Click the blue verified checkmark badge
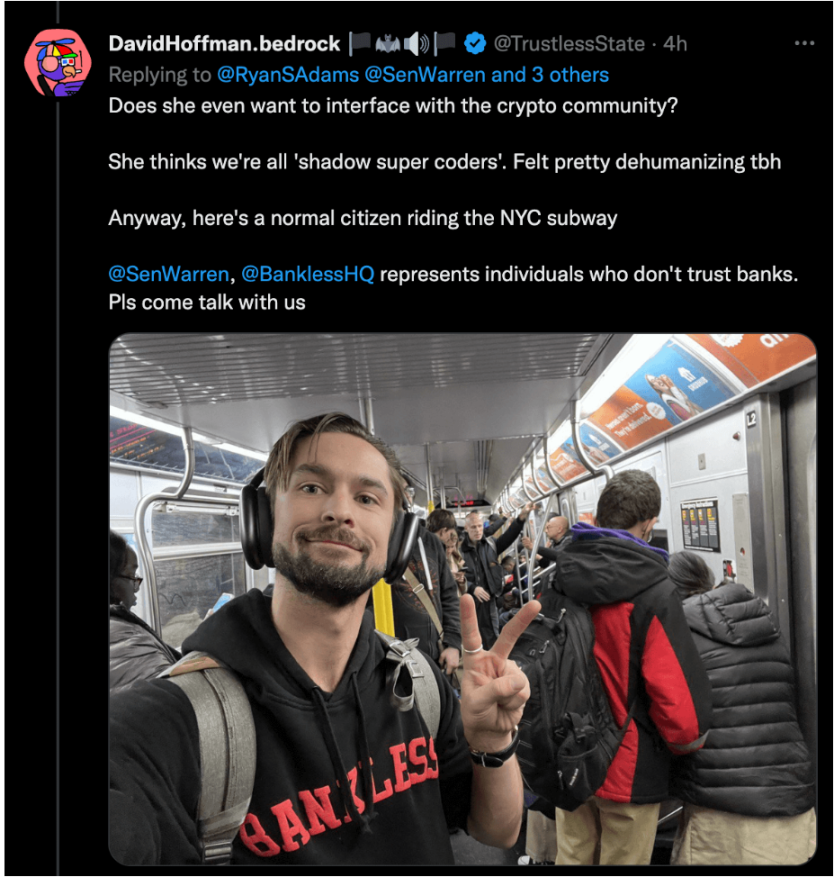 click(x=475, y=43)
